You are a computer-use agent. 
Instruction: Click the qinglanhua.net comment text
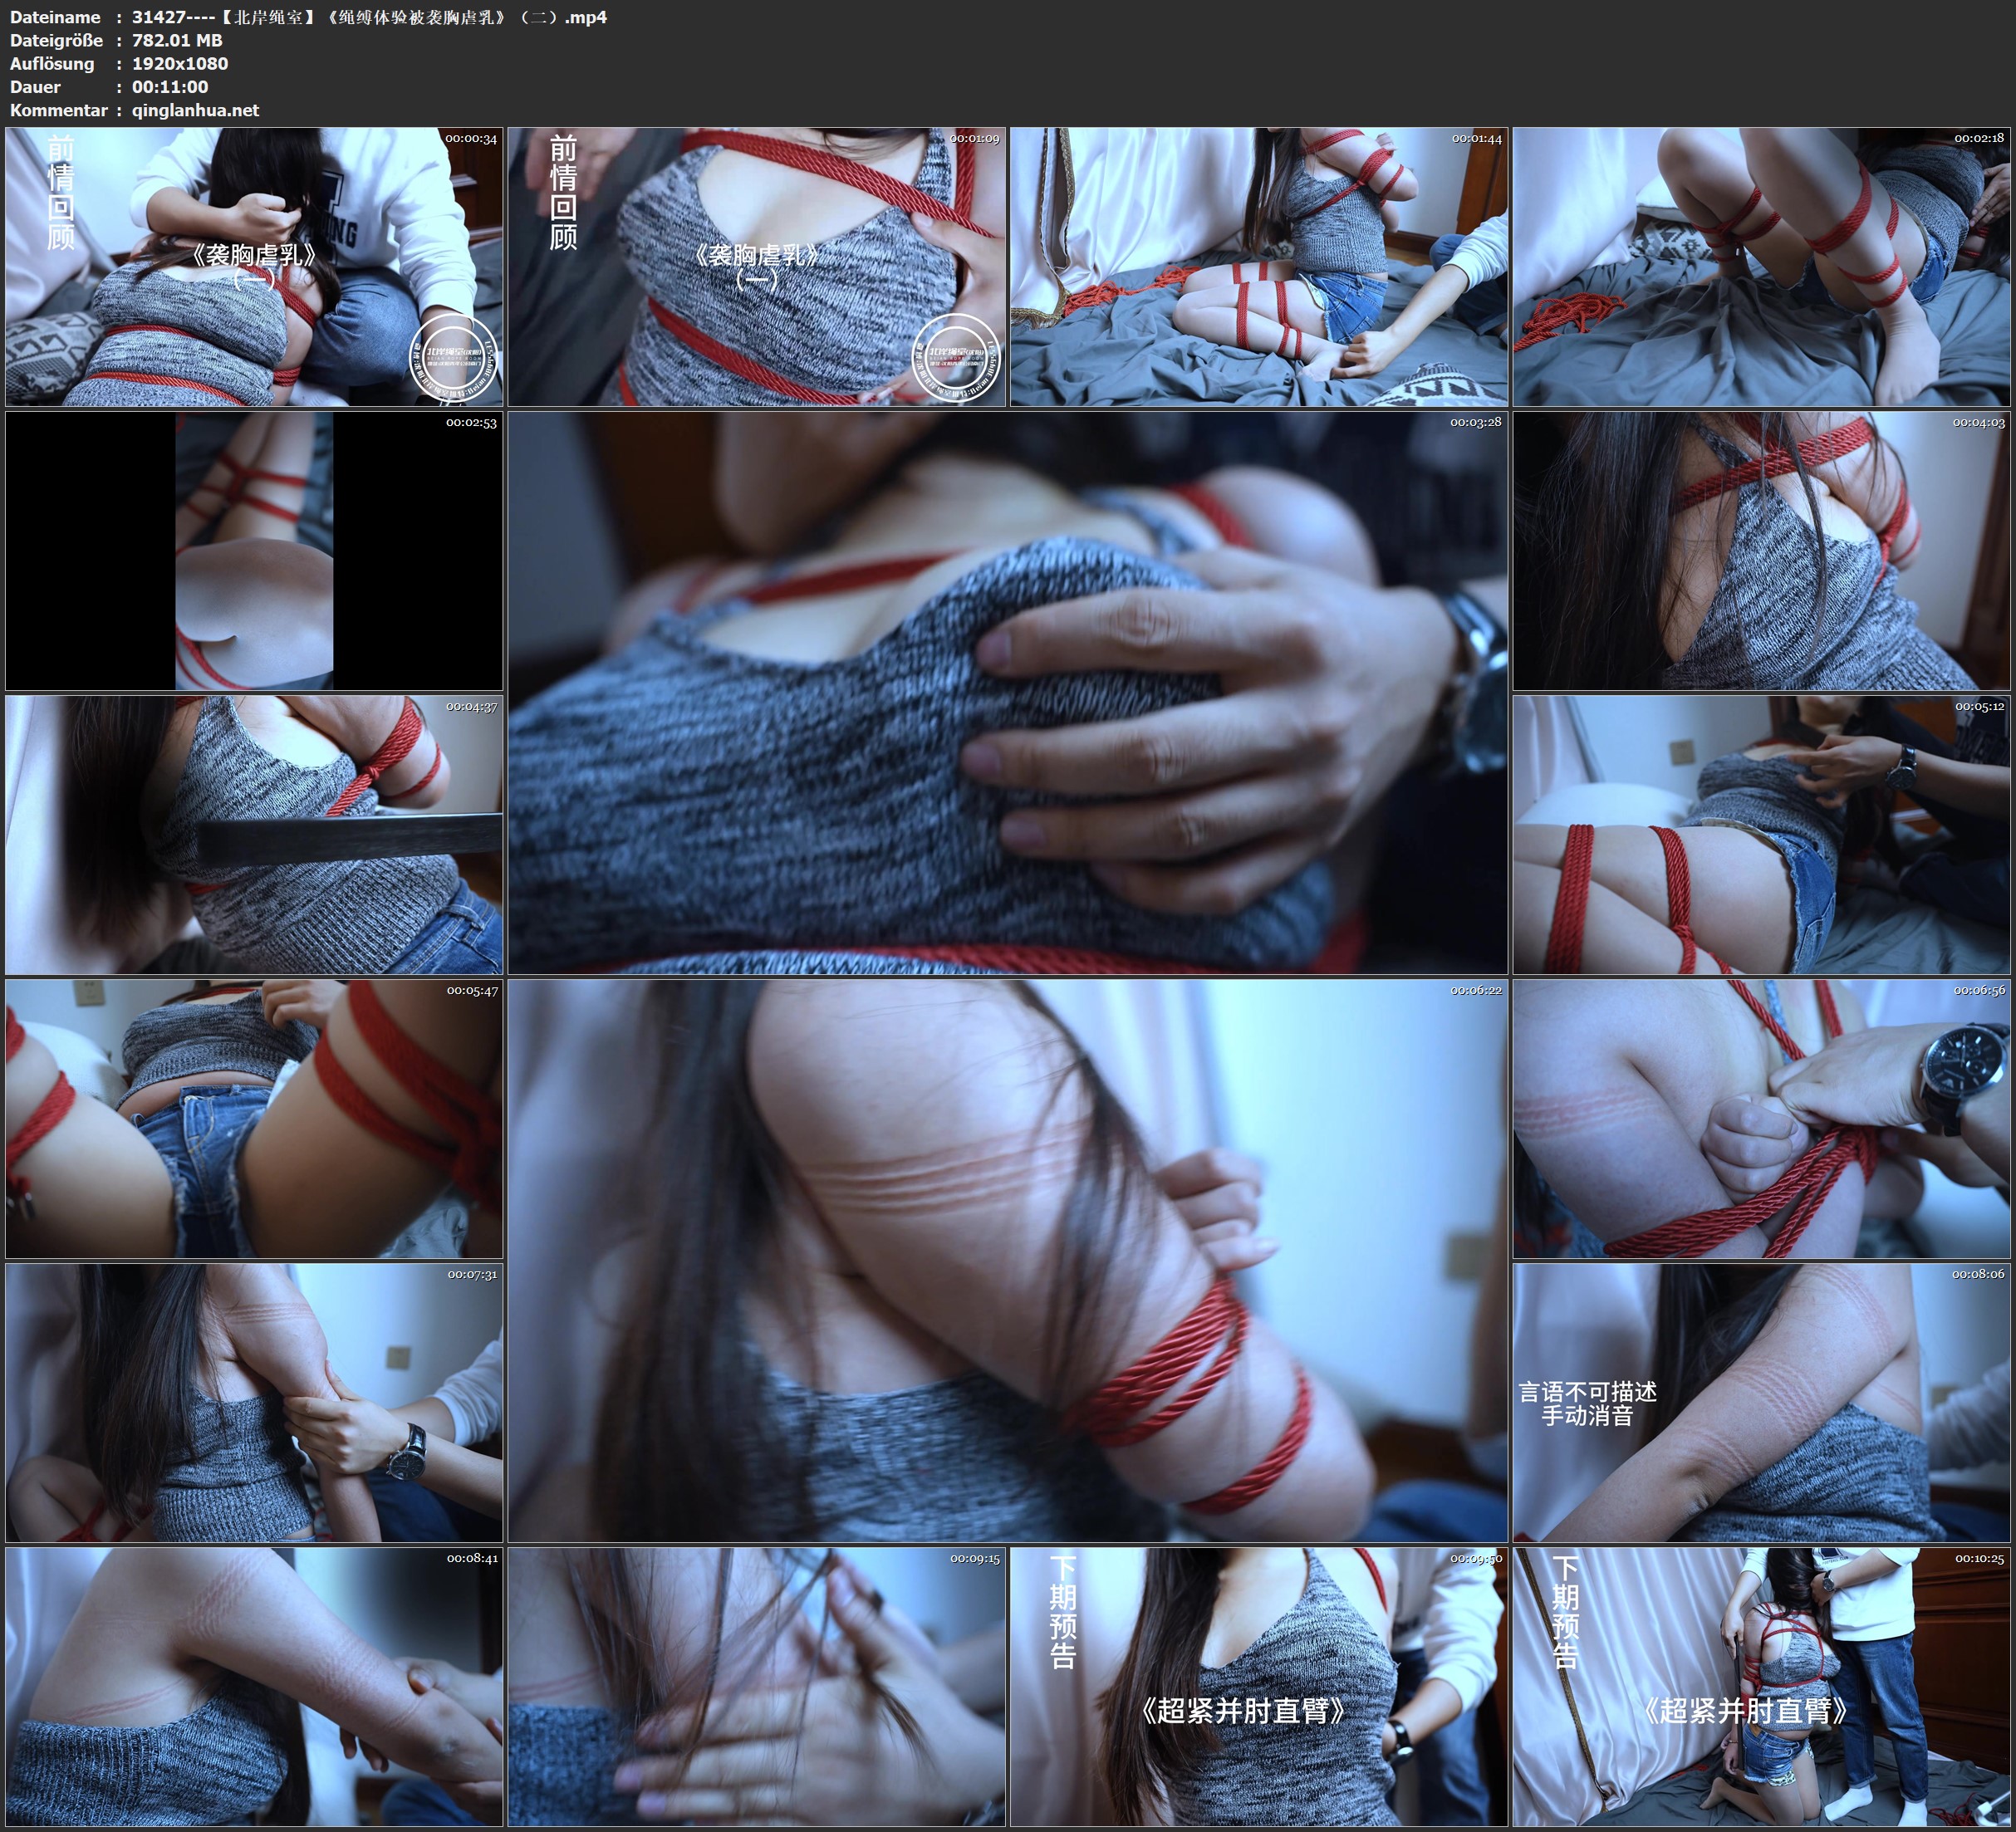click(x=195, y=110)
